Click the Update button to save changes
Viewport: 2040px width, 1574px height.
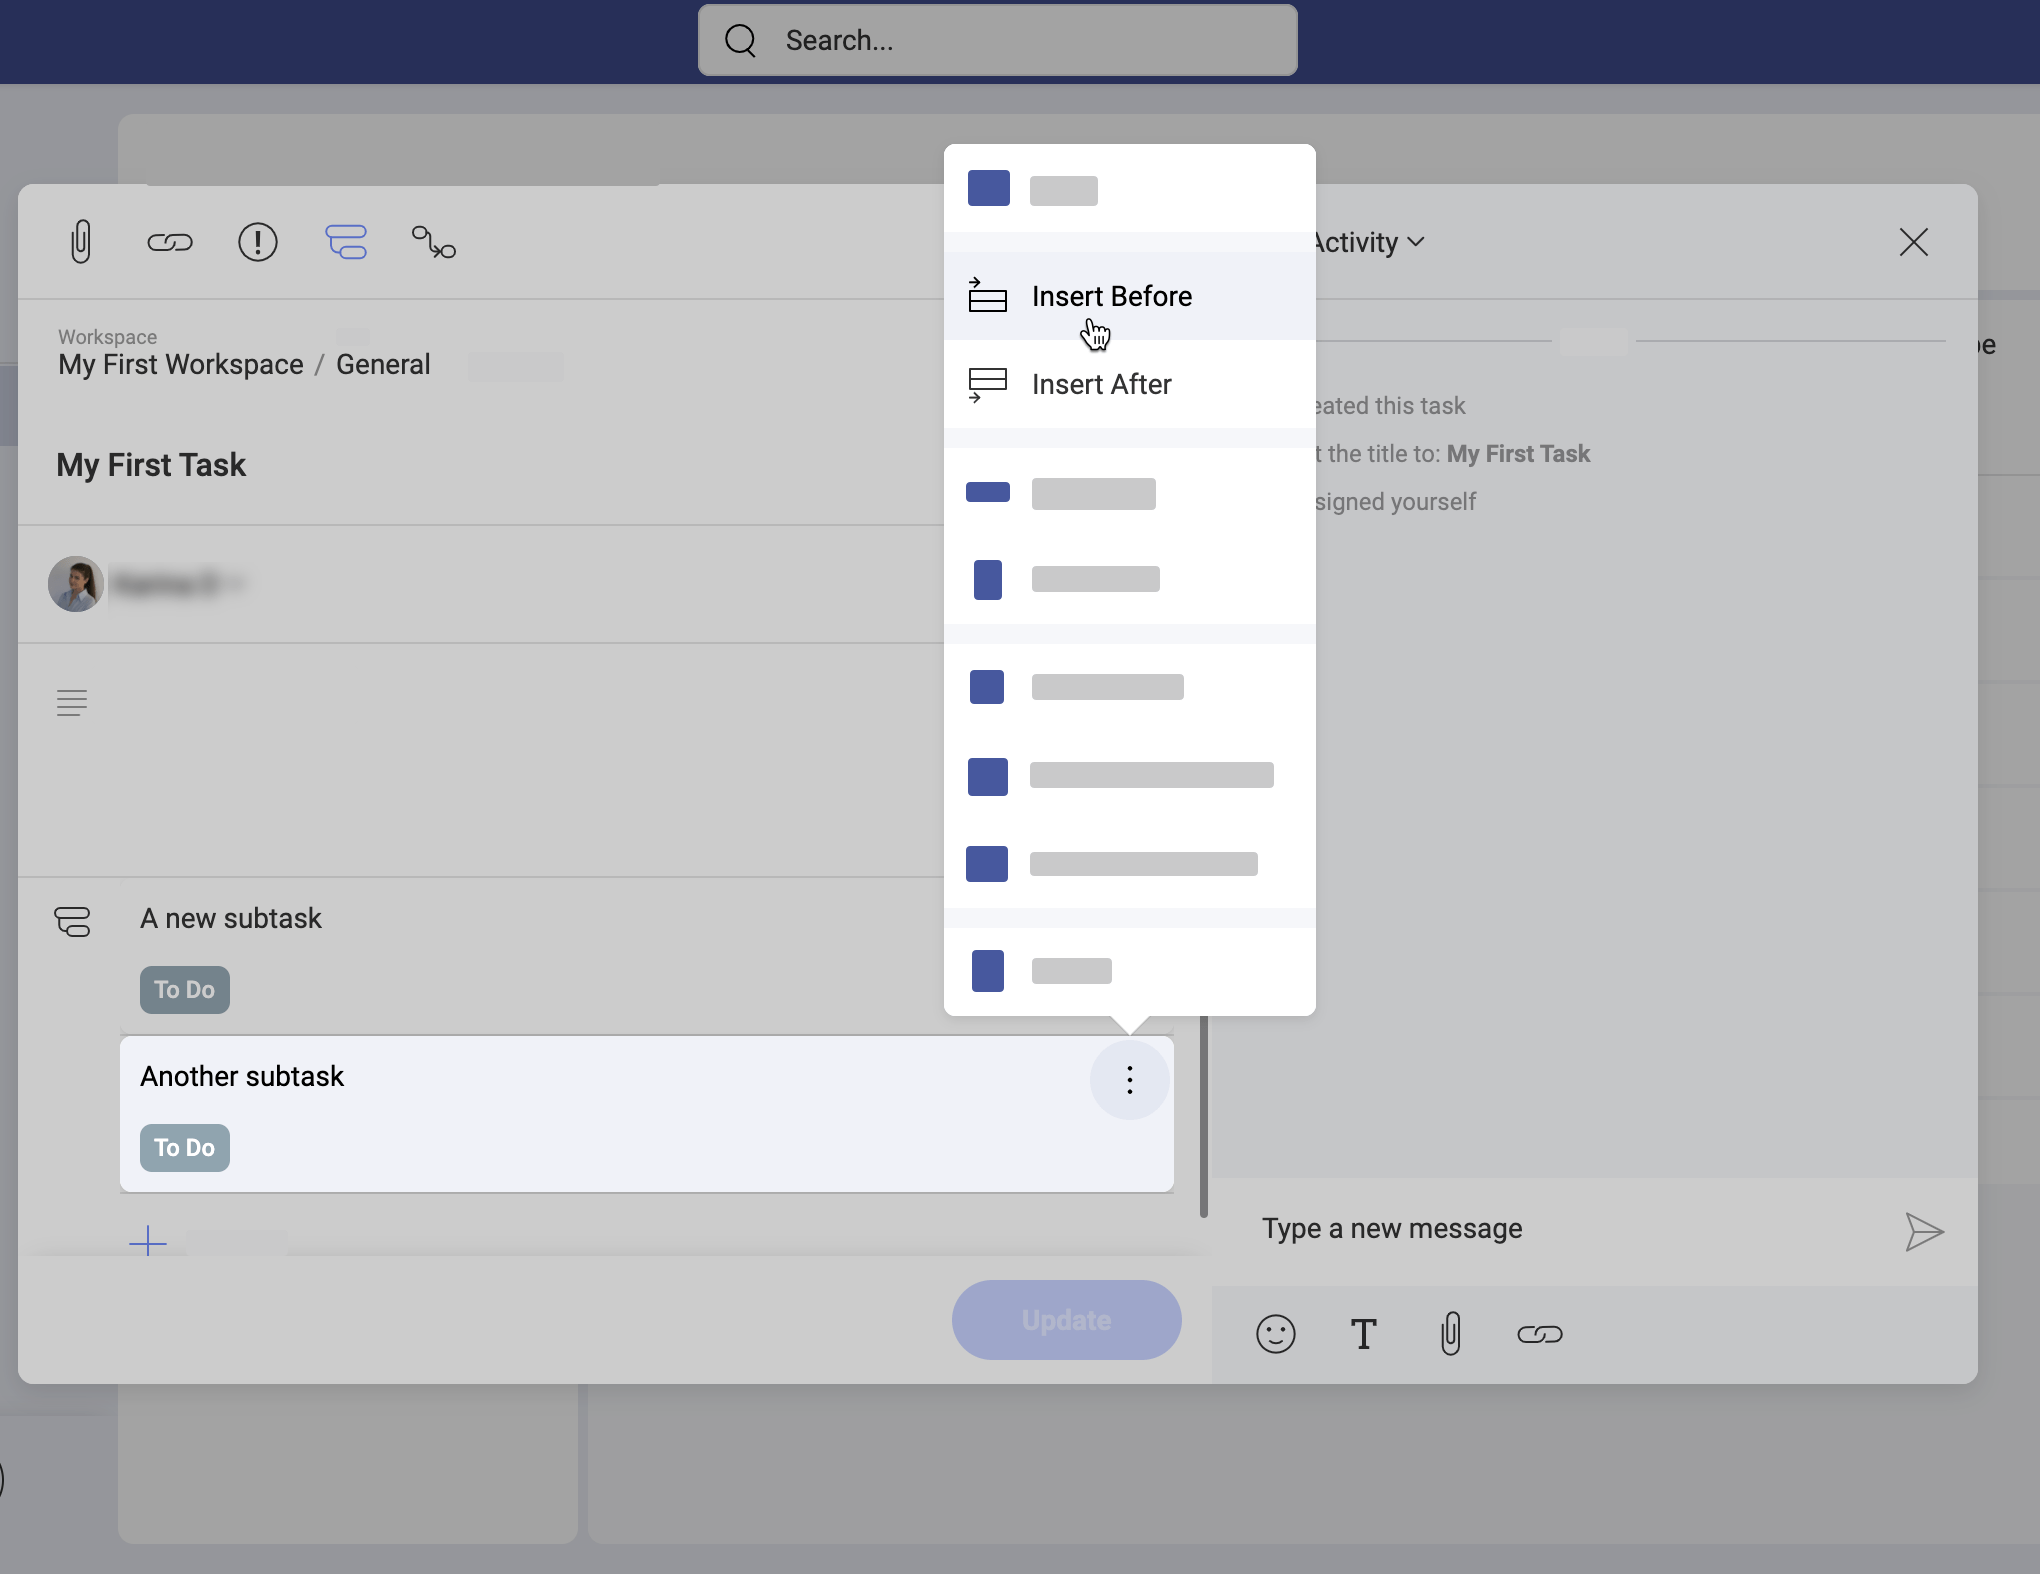(x=1065, y=1319)
